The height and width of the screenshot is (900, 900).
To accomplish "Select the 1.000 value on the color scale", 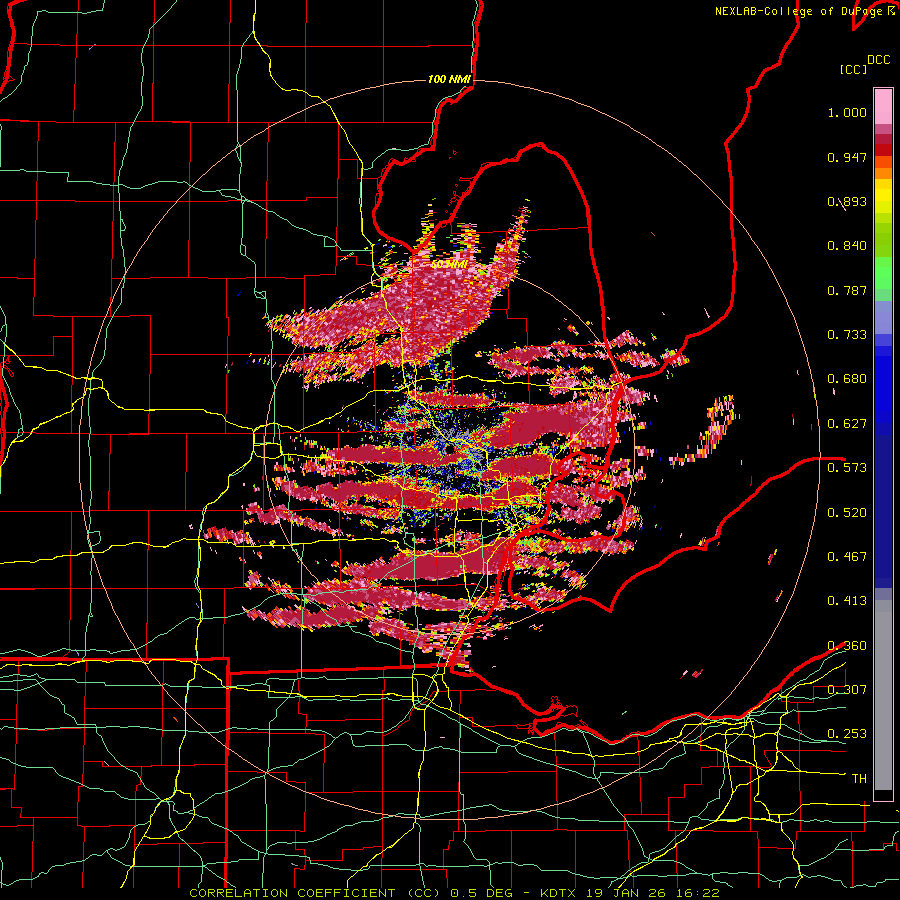I will pos(847,112).
